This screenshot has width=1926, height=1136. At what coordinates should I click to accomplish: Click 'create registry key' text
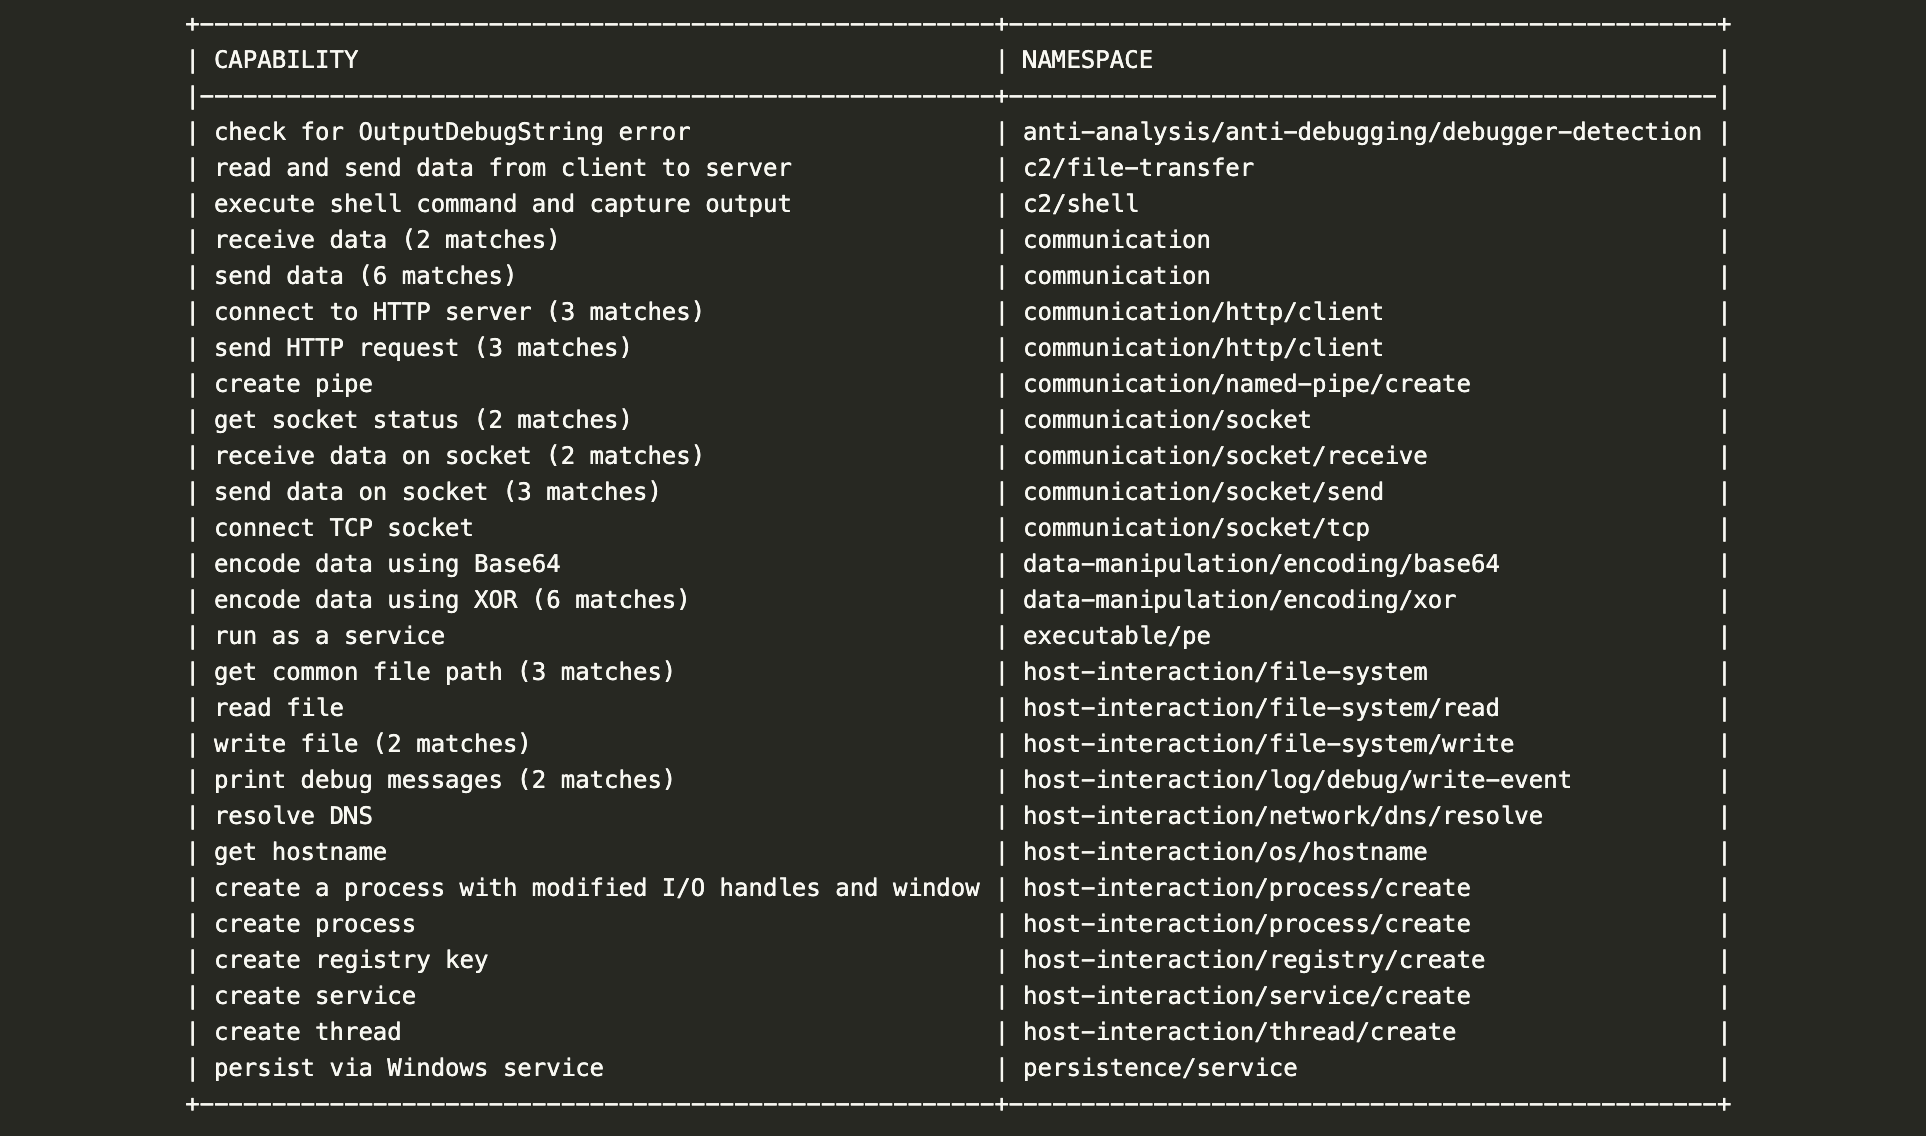coord(351,960)
